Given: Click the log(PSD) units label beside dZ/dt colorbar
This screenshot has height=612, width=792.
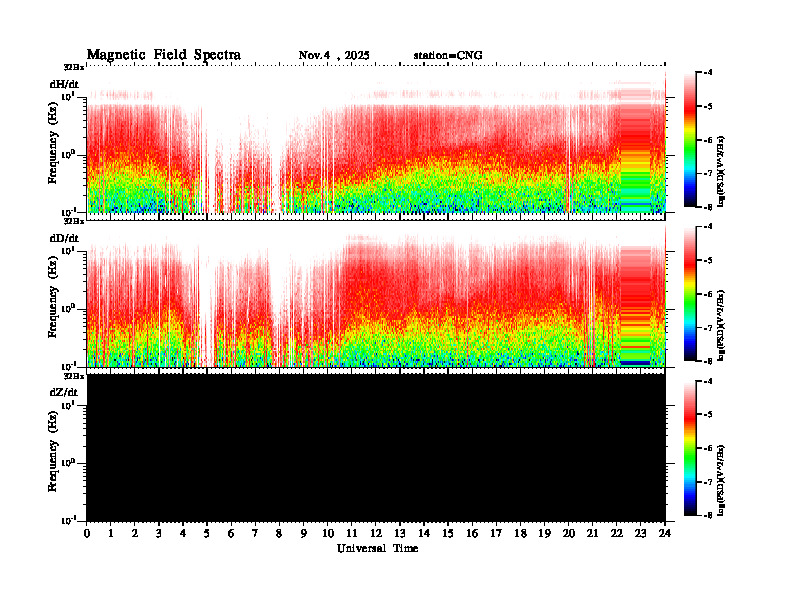Looking at the screenshot, I should (x=723, y=480).
